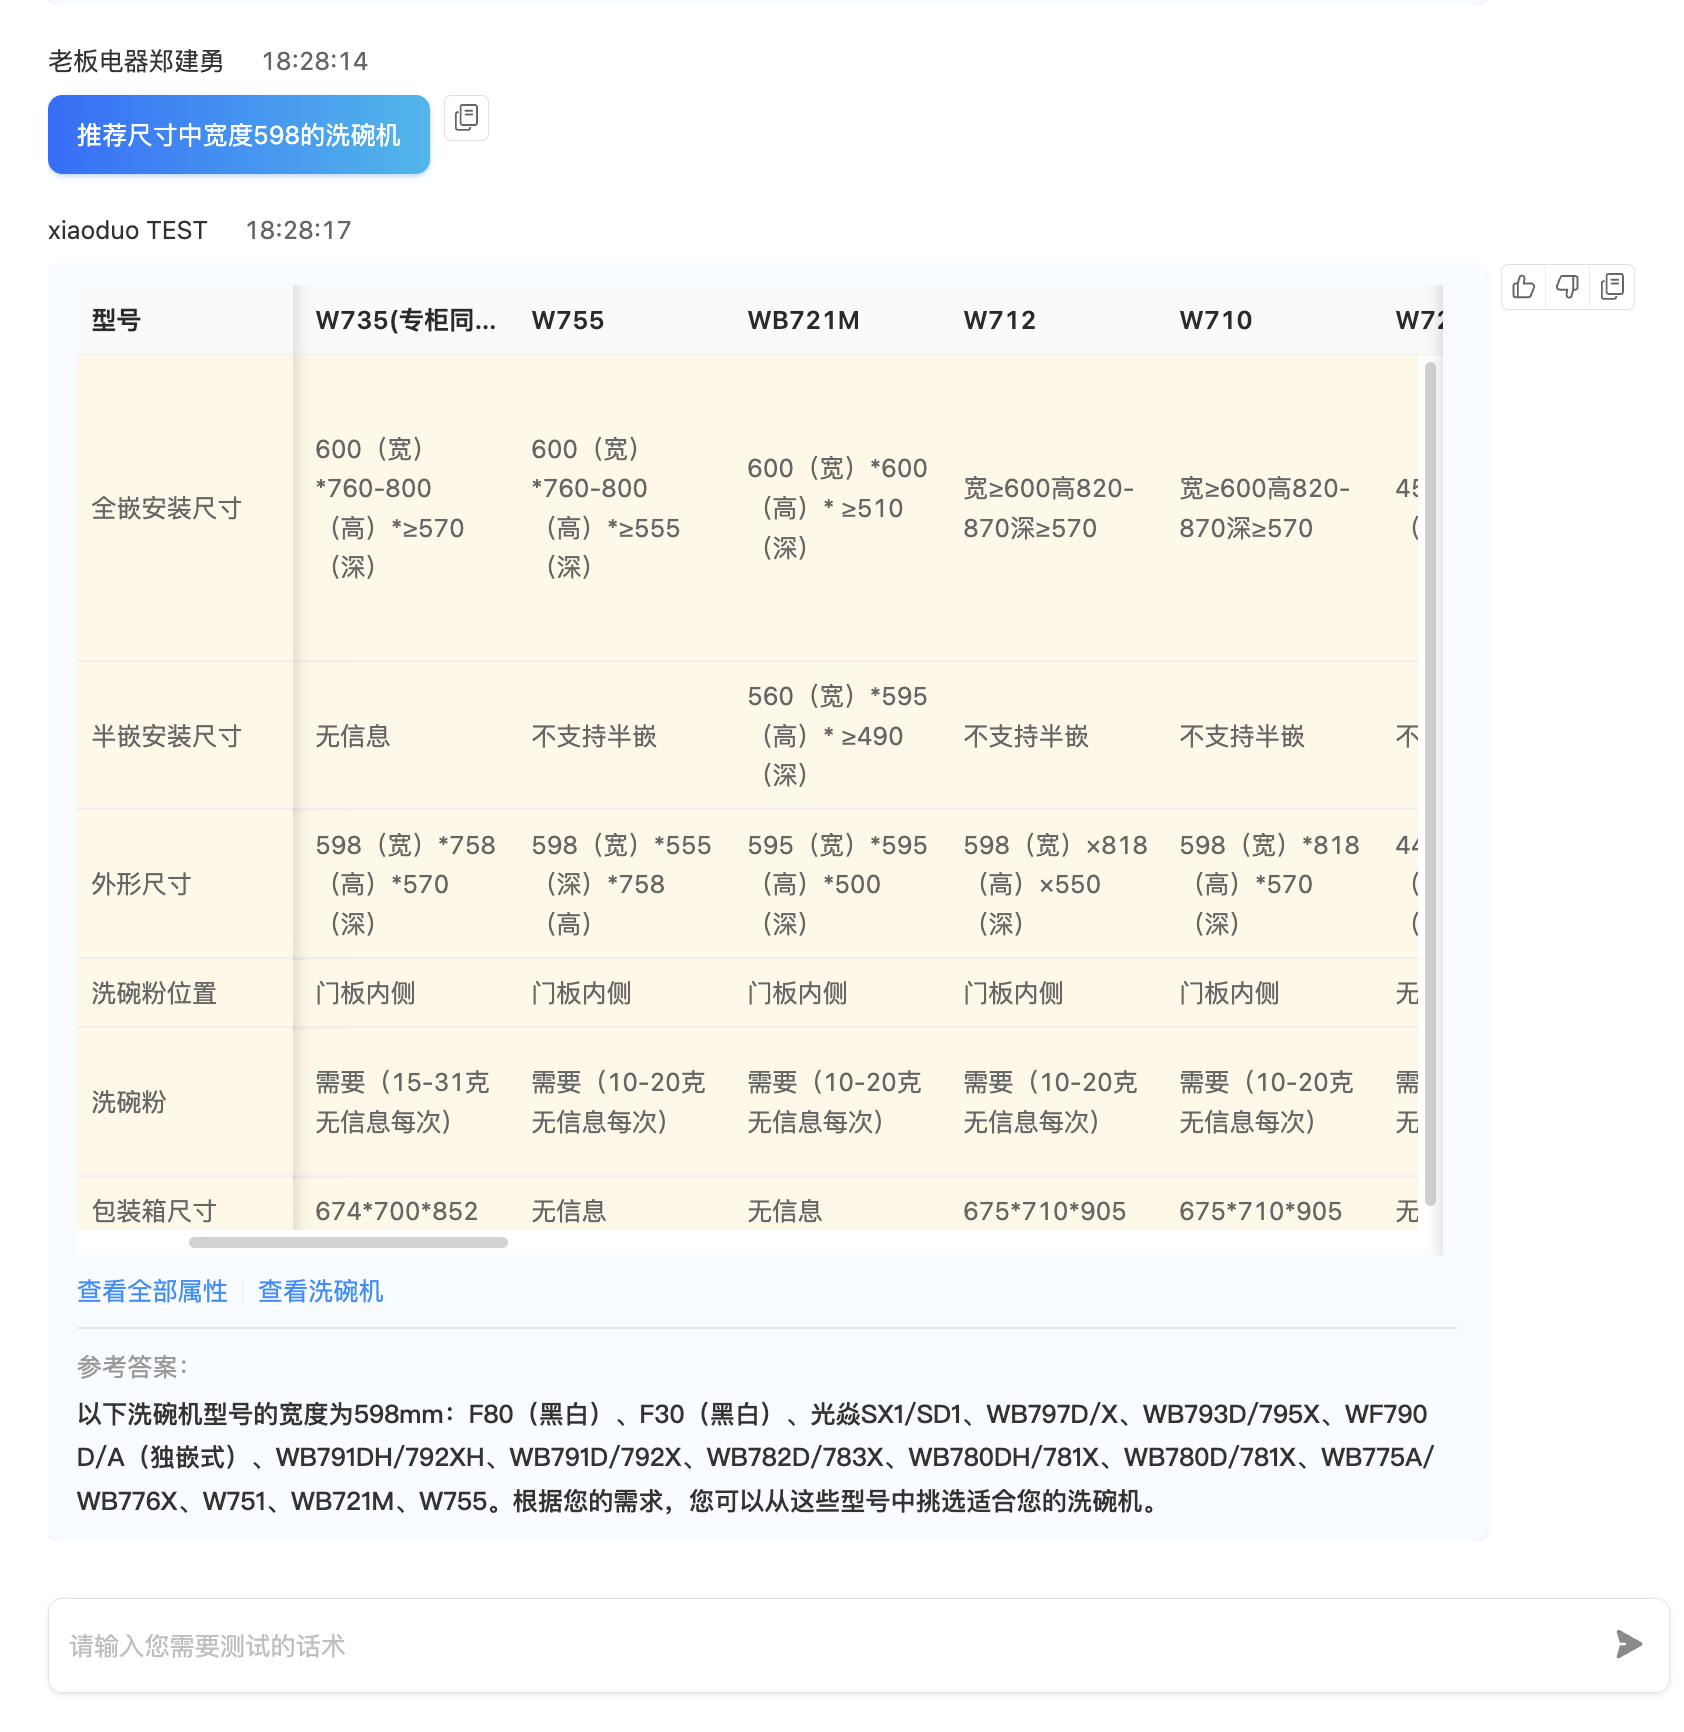Open the 查看全部属性 link
The image size is (1684, 1732).
[x=152, y=1291]
